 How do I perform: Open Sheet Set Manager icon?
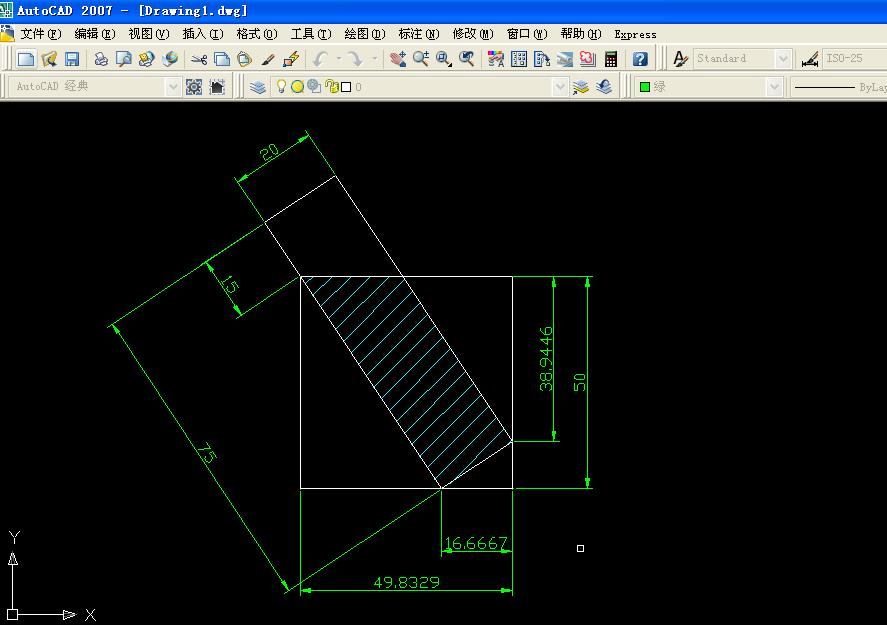tap(565, 59)
